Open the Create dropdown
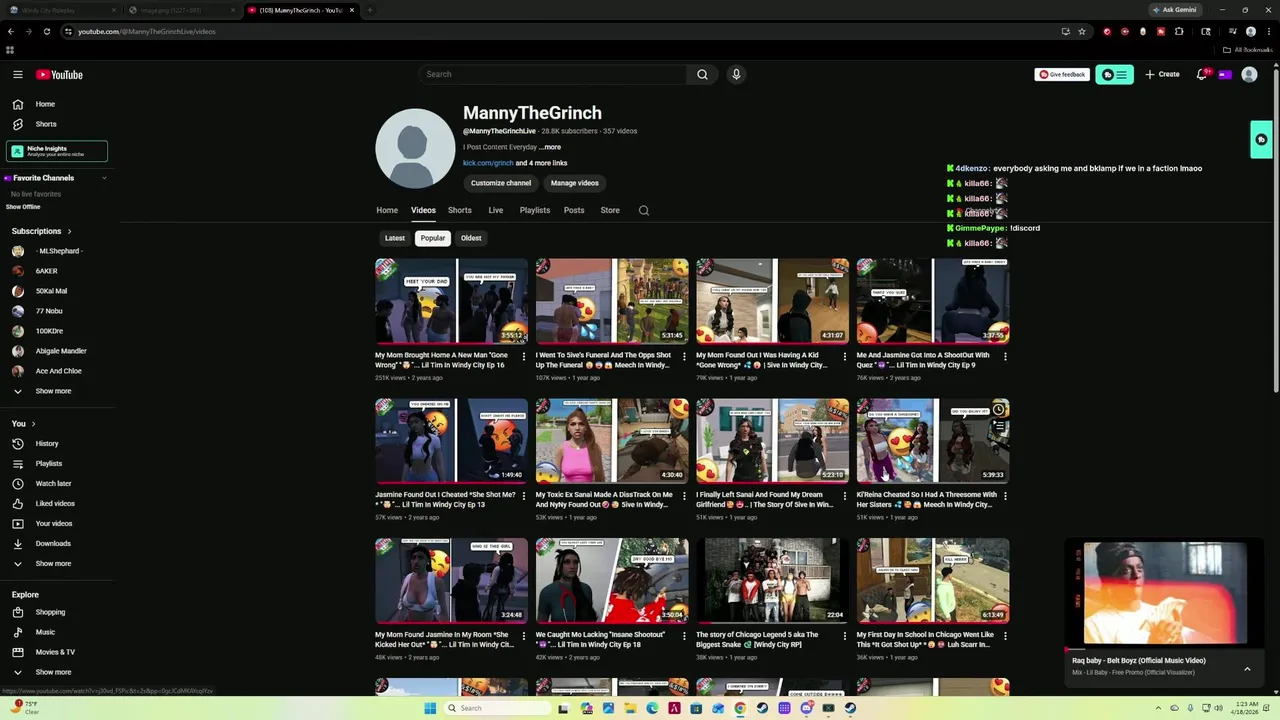Viewport: 1280px width, 720px height. point(1162,74)
